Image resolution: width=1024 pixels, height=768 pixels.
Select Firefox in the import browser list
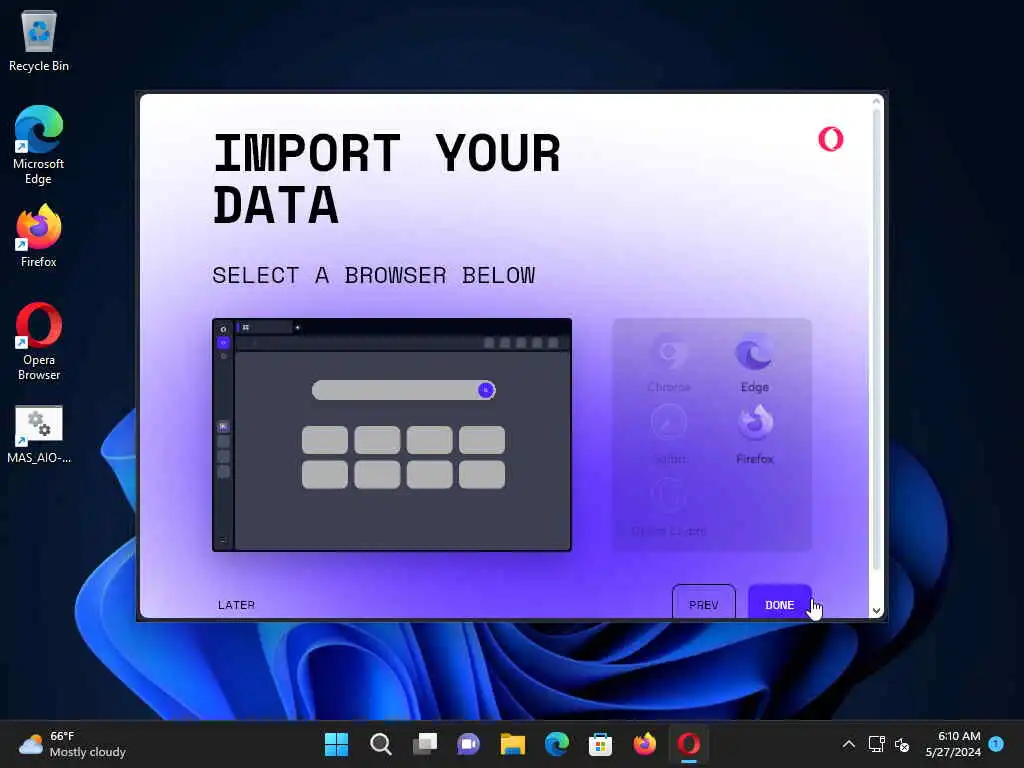(755, 434)
